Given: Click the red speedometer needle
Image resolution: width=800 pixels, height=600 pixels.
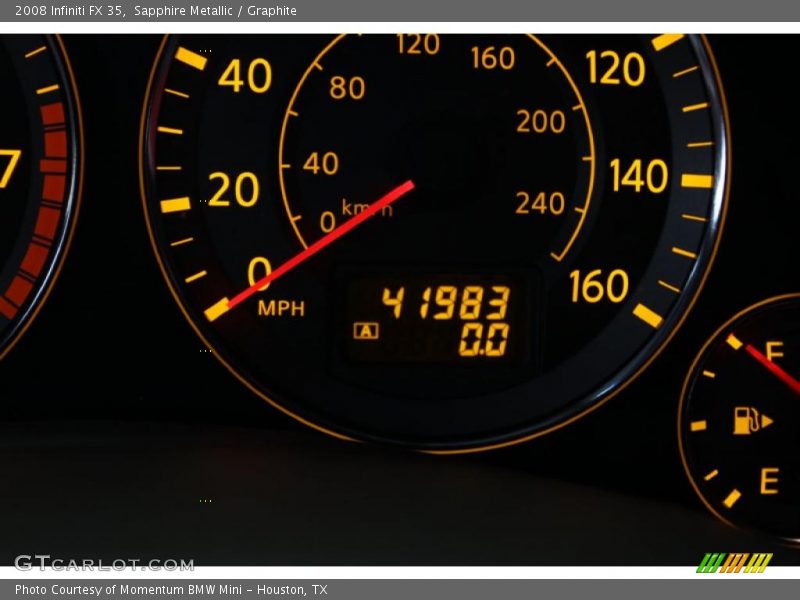Looking at the screenshot, I should [320, 244].
